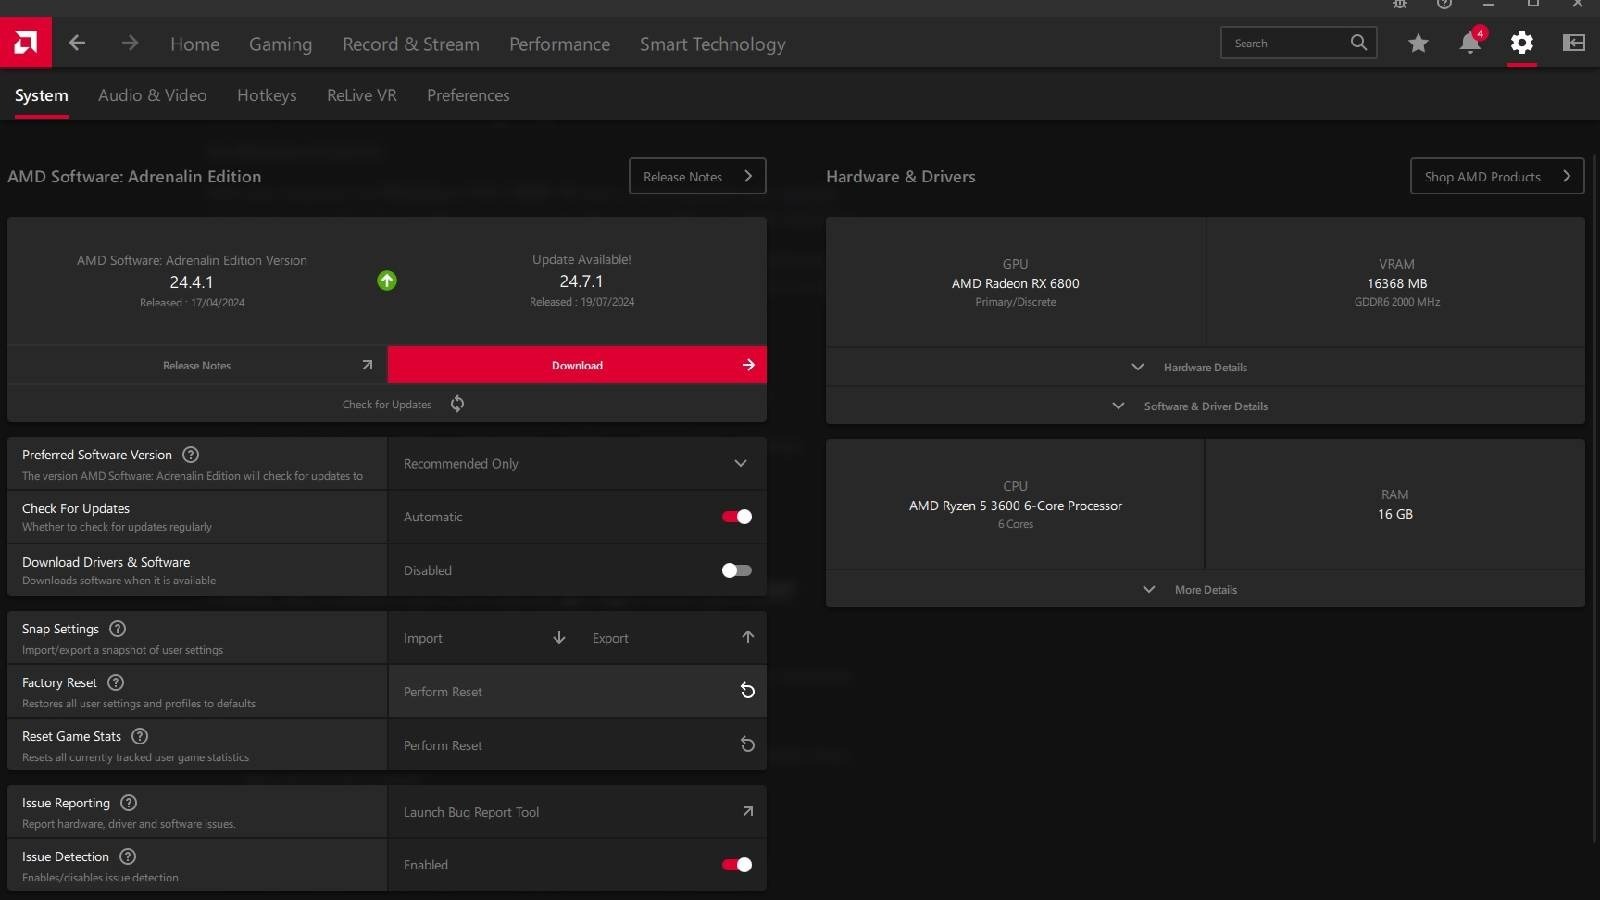This screenshot has width=1600, height=900.
Task: Click the Check for Updates refresh icon
Action: coord(457,404)
